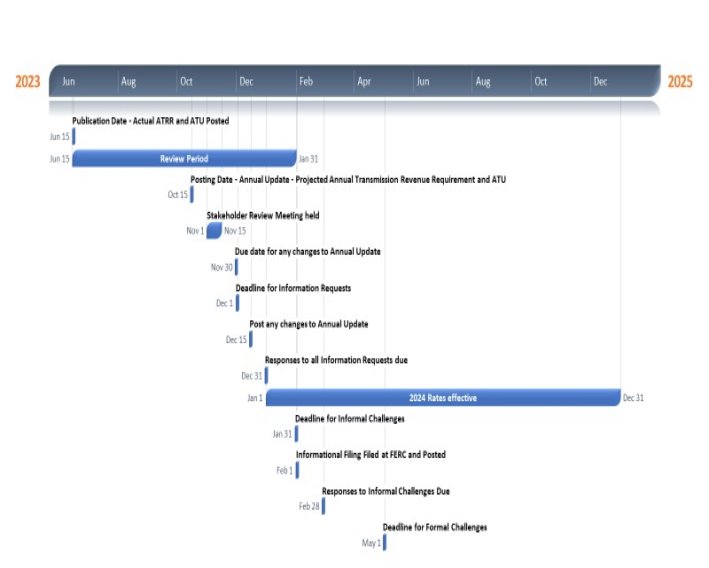This screenshot has height=568, width=709.
Task: Click Responses to all Information Requests due
Action: click(x=336, y=360)
